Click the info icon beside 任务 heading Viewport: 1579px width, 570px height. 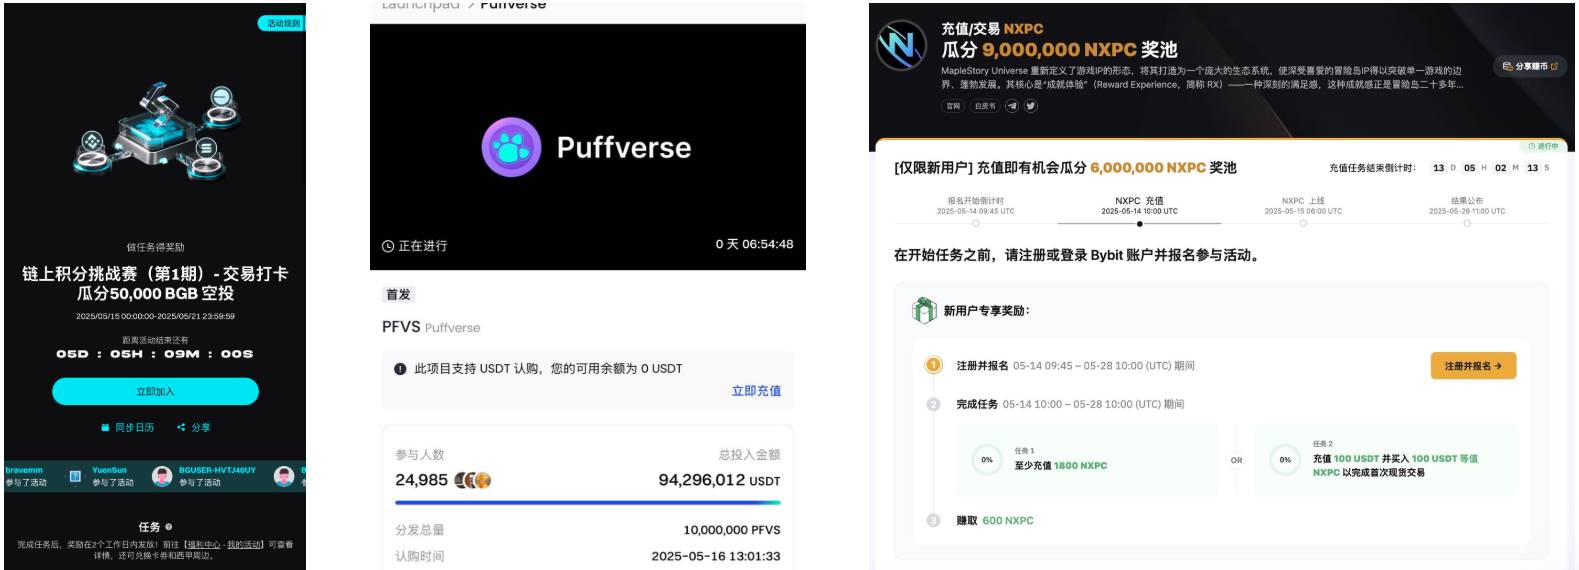point(168,526)
